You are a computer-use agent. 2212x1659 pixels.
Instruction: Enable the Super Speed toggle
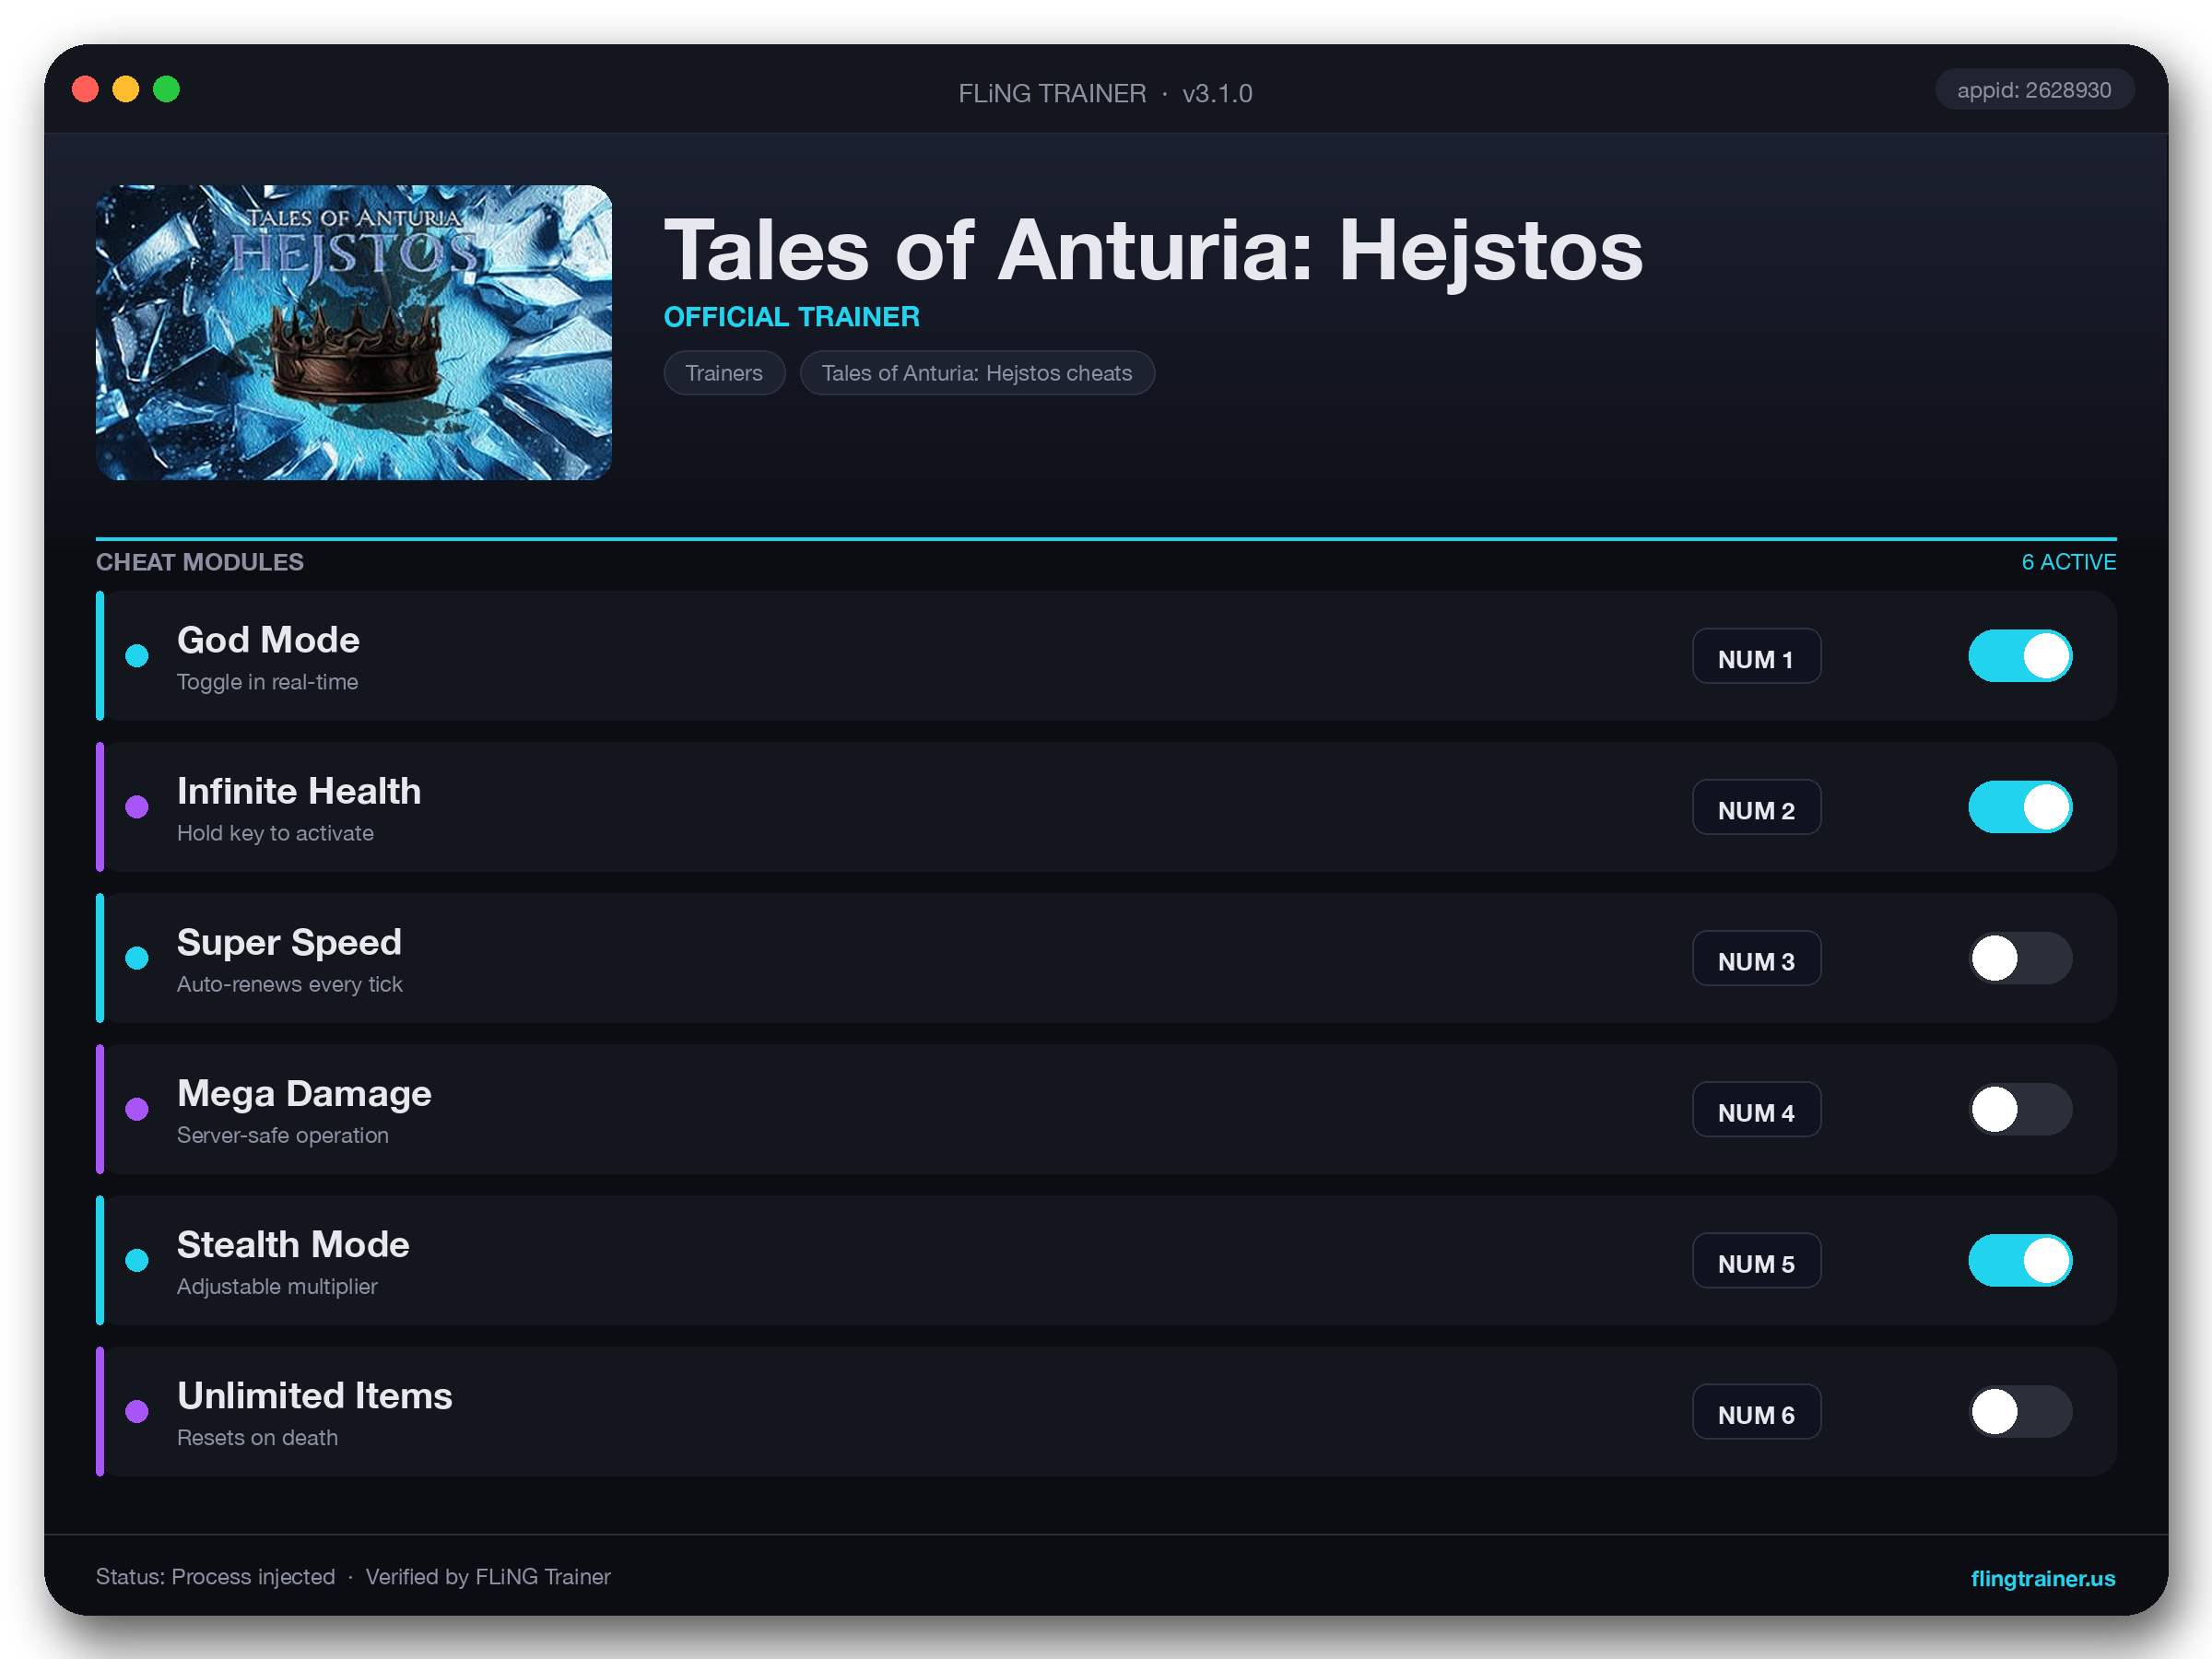pos(2020,958)
